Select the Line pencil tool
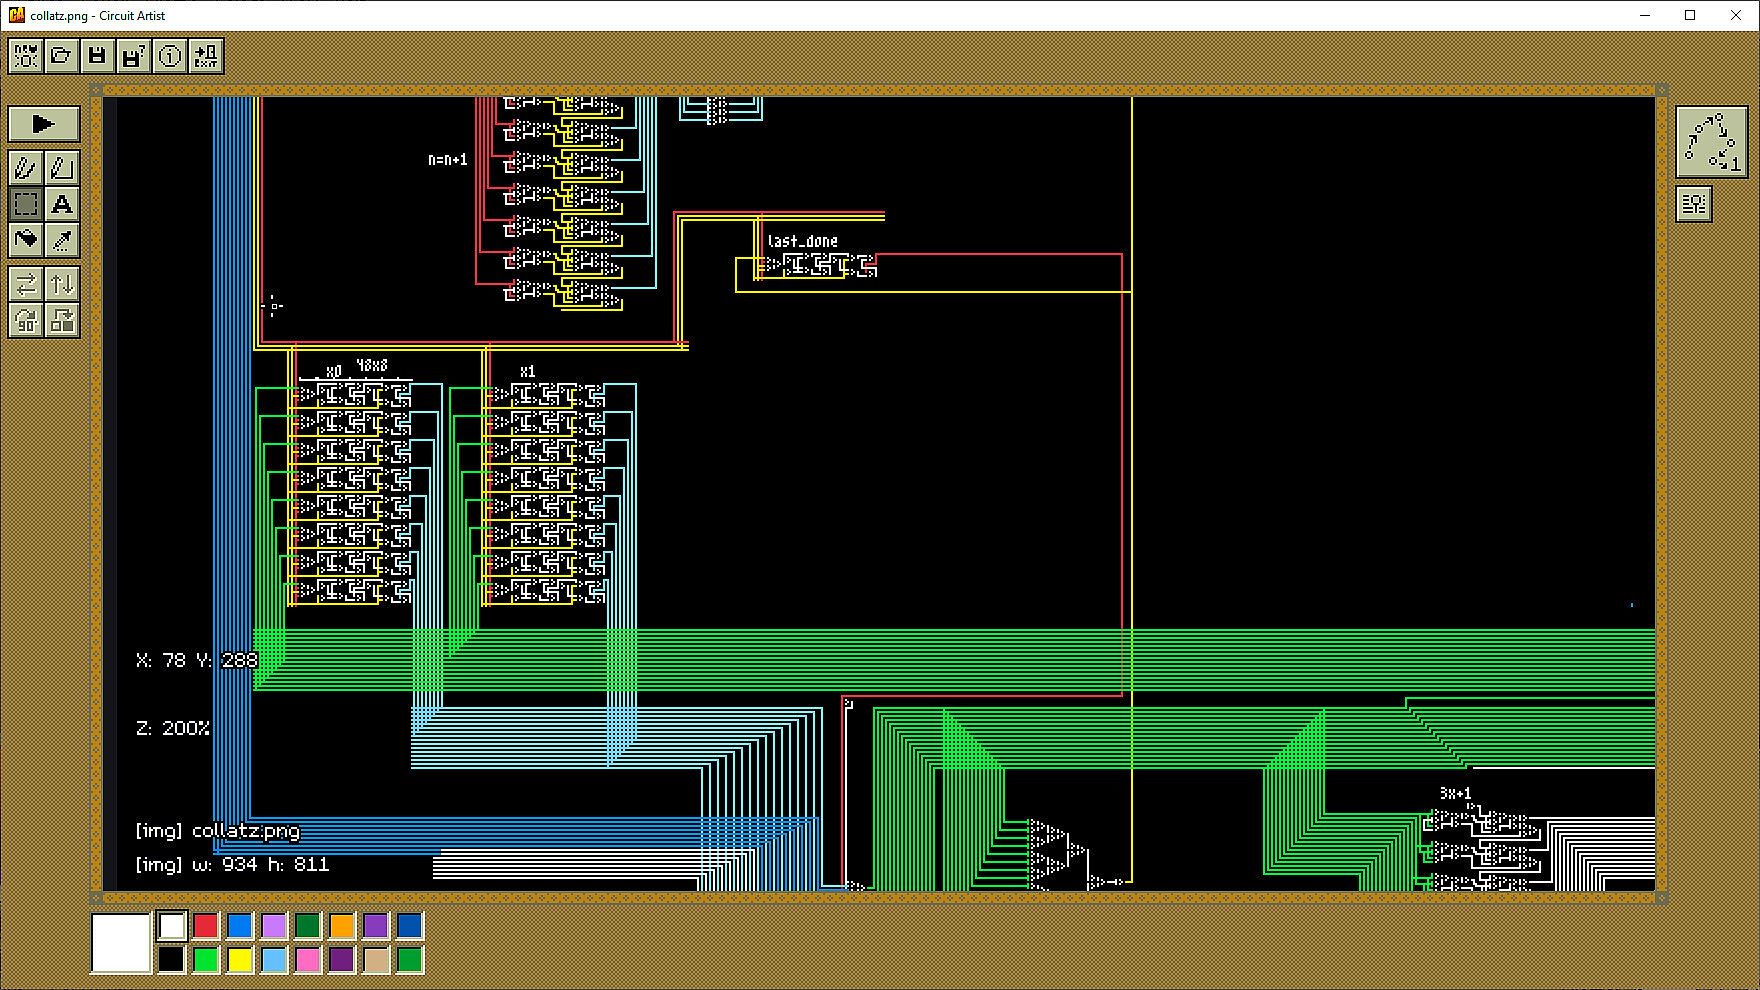This screenshot has height=990, width=1760. coord(62,168)
